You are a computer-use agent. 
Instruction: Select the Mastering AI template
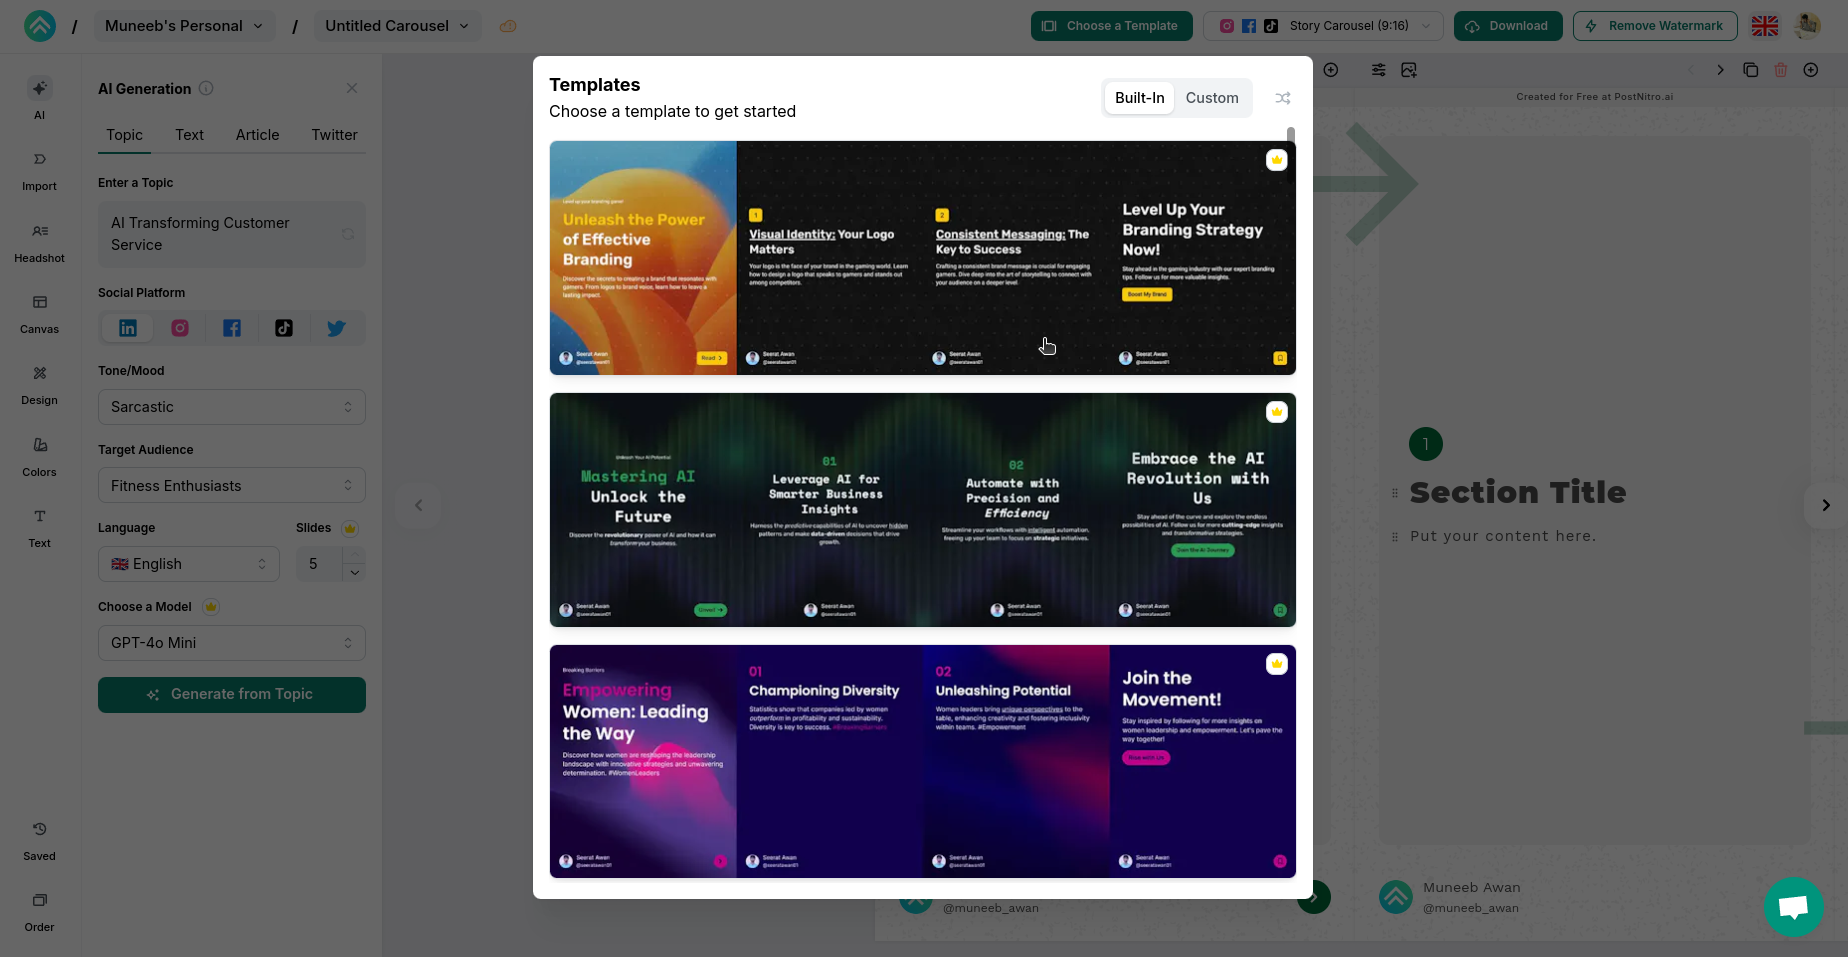(922, 510)
